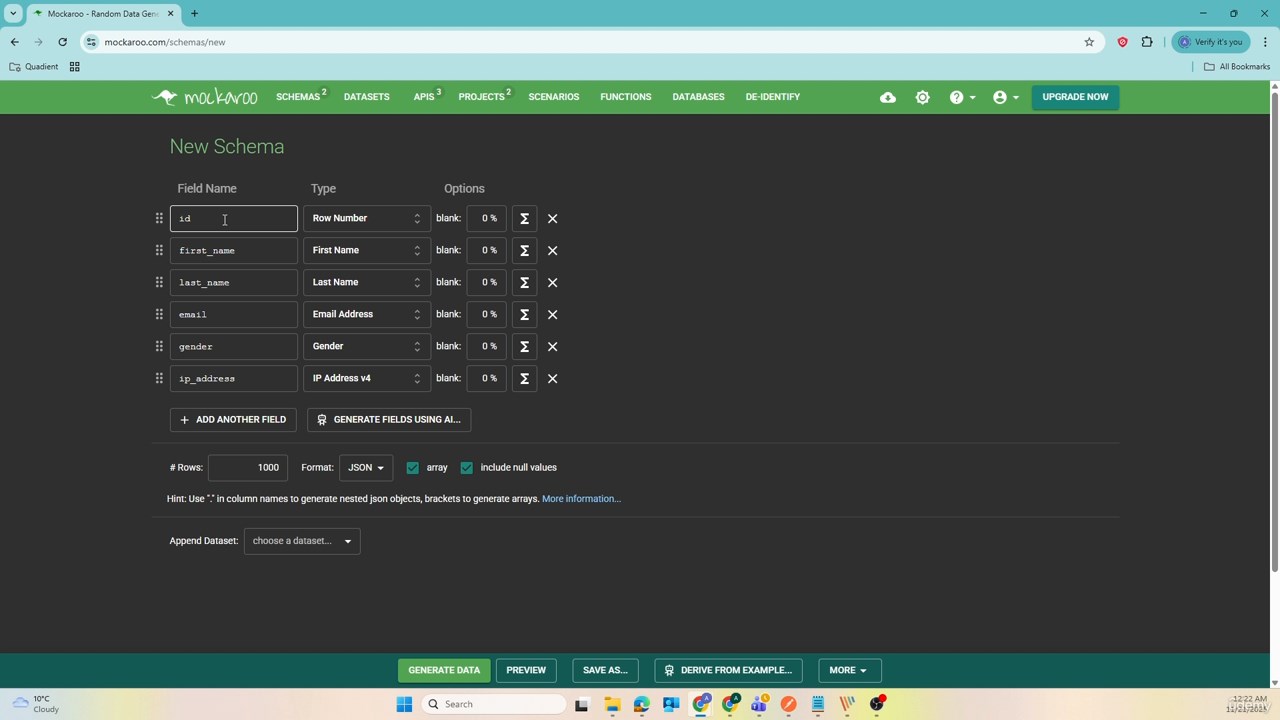
Task: Reload the Mockaroo page
Action: [62, 42]
